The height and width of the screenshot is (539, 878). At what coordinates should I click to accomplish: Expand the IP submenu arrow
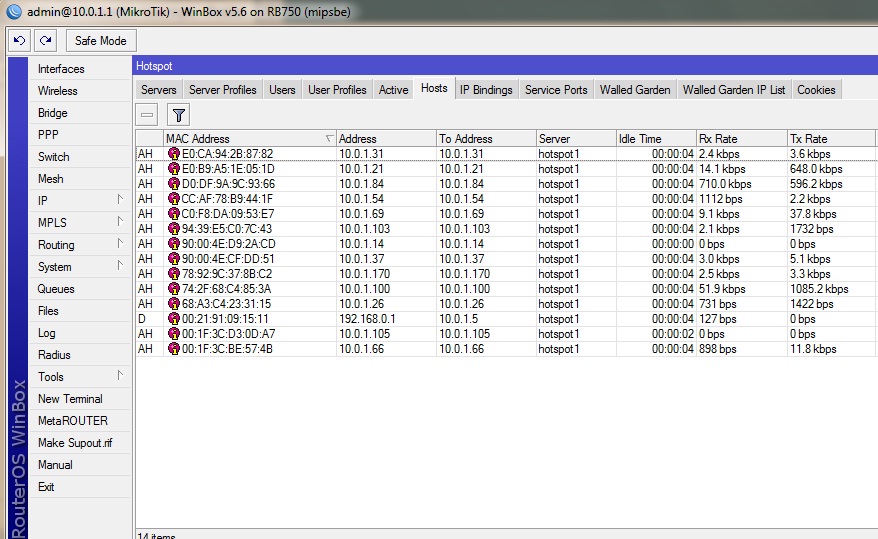(120, 199)
